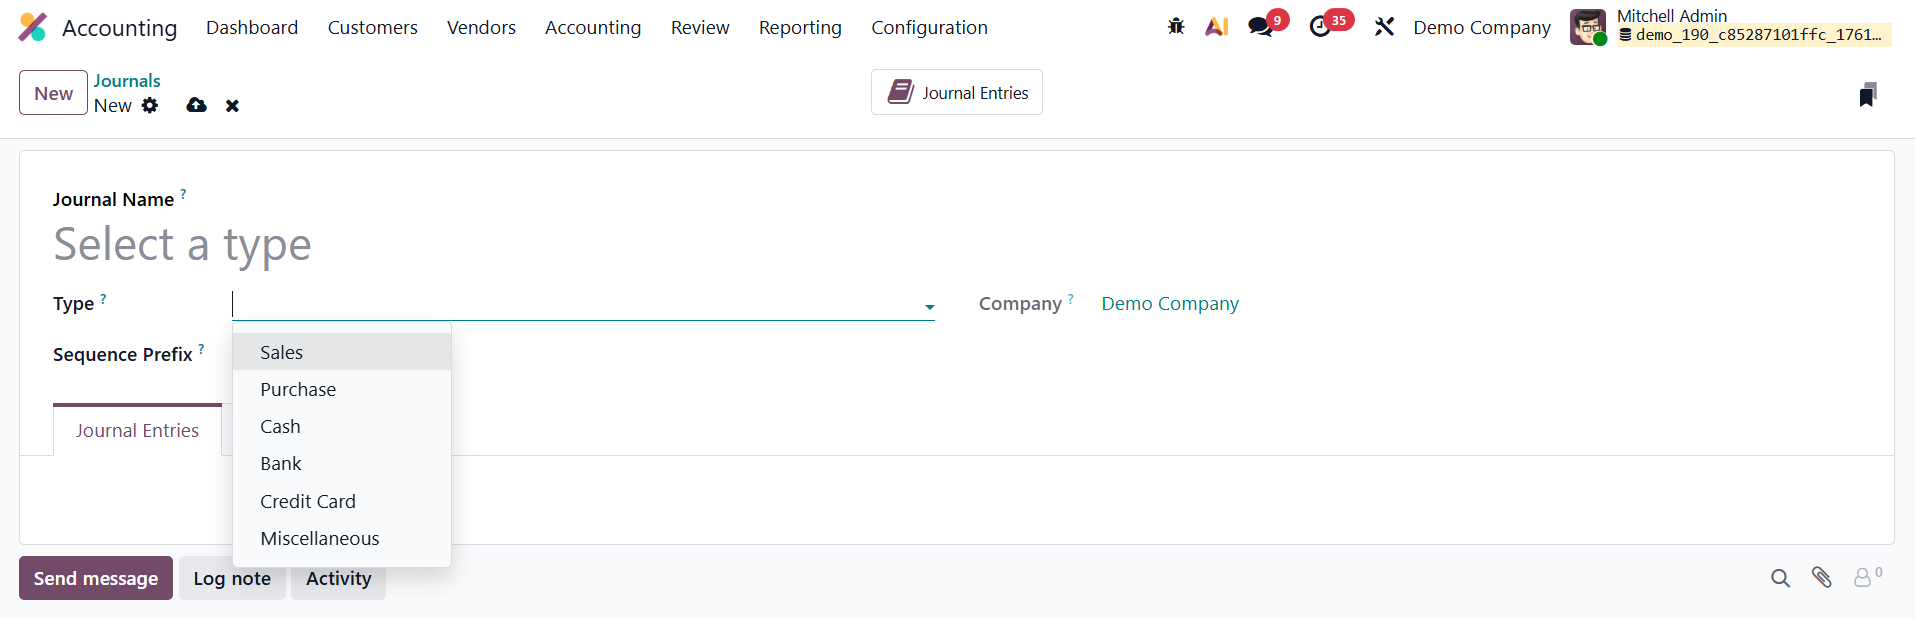Viewport: 1915px width, 618px height.
Task: Switch to the Journal Entries tab
Action: [137, 430]
